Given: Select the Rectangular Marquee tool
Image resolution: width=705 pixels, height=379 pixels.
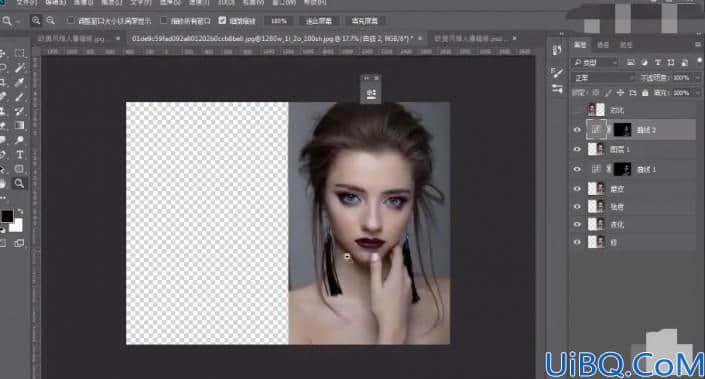Looking at the screenshot, I should [19, 53].
